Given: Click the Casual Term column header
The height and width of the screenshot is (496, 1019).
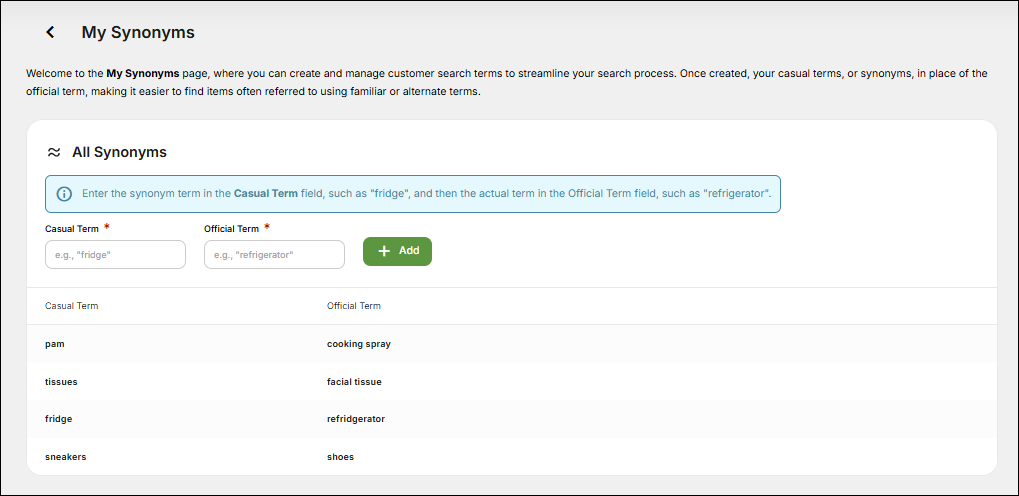Looking at the screenshot, I should [x=72, y=306].
